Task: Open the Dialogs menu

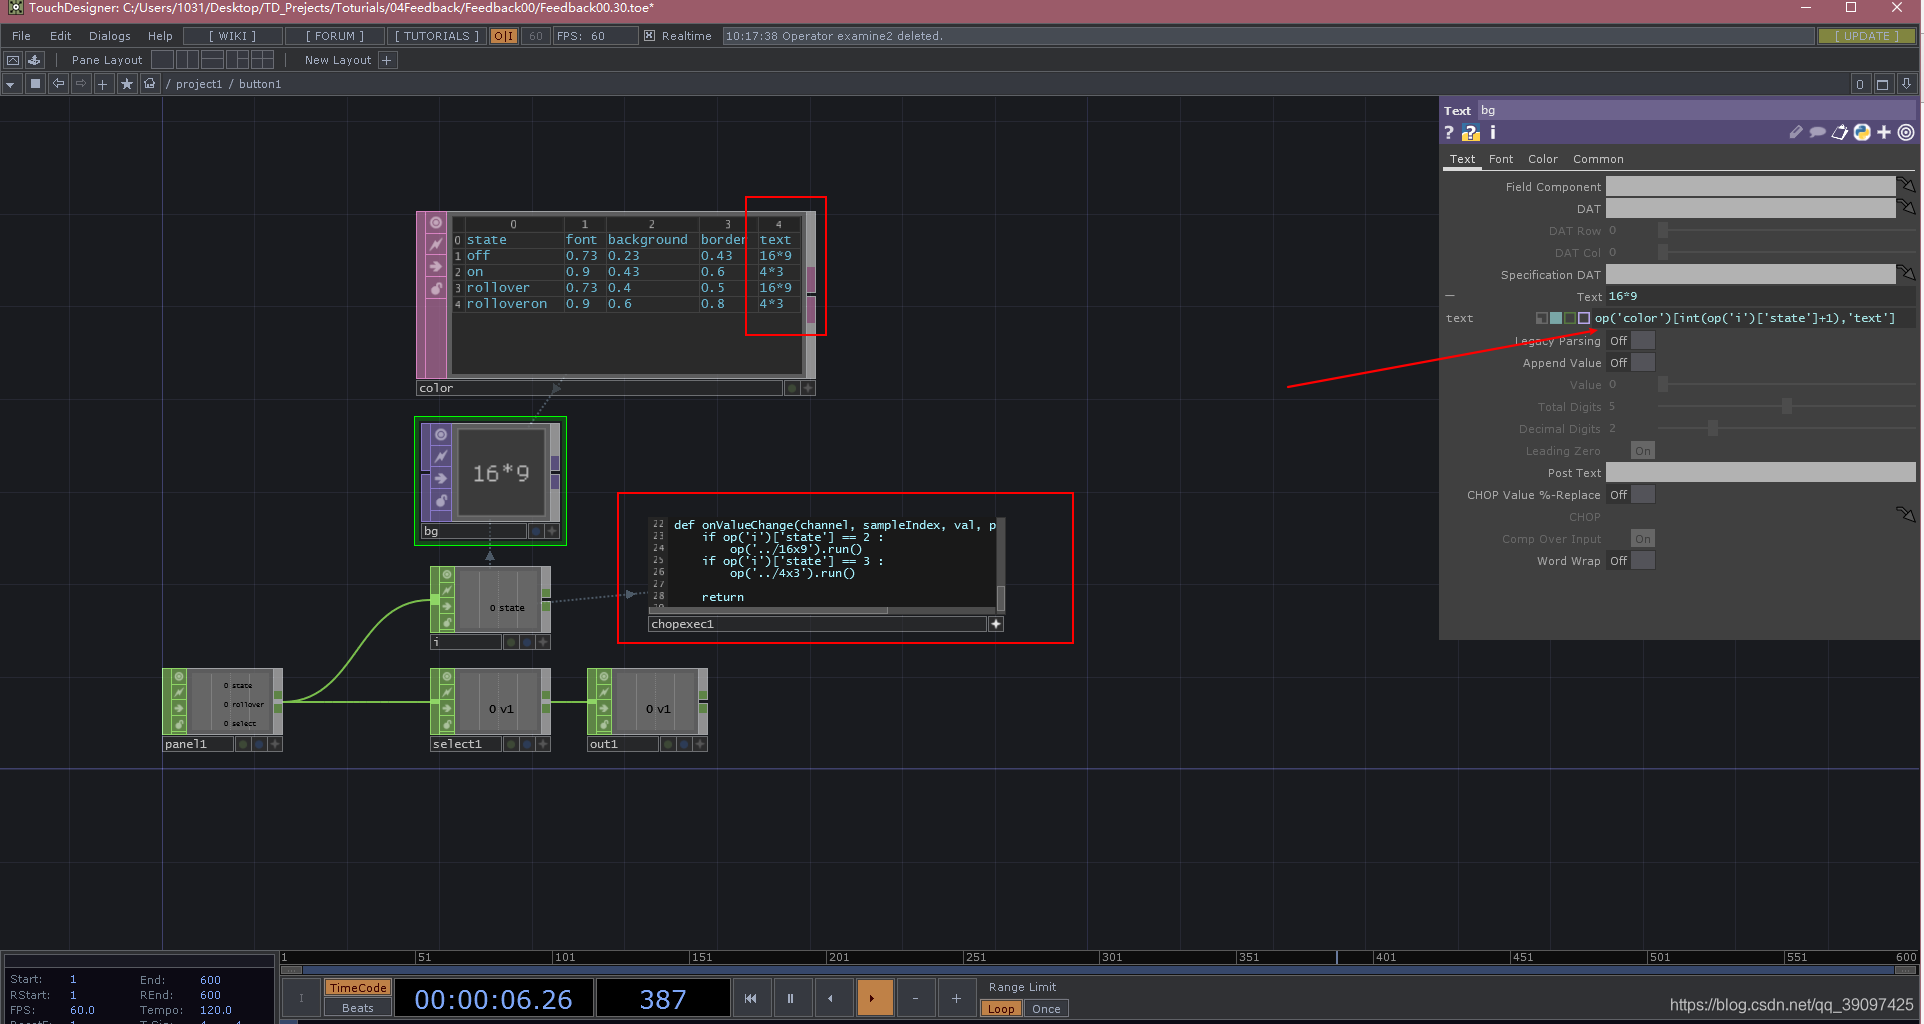Action: 109,35
